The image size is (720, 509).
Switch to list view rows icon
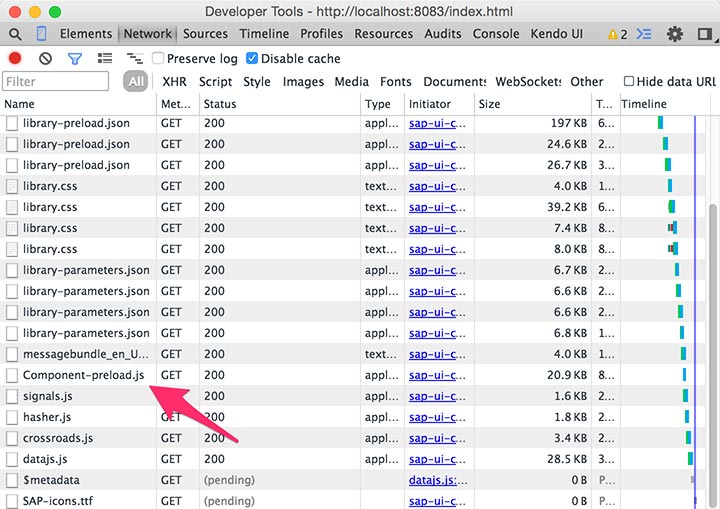[x=105, y=59]
